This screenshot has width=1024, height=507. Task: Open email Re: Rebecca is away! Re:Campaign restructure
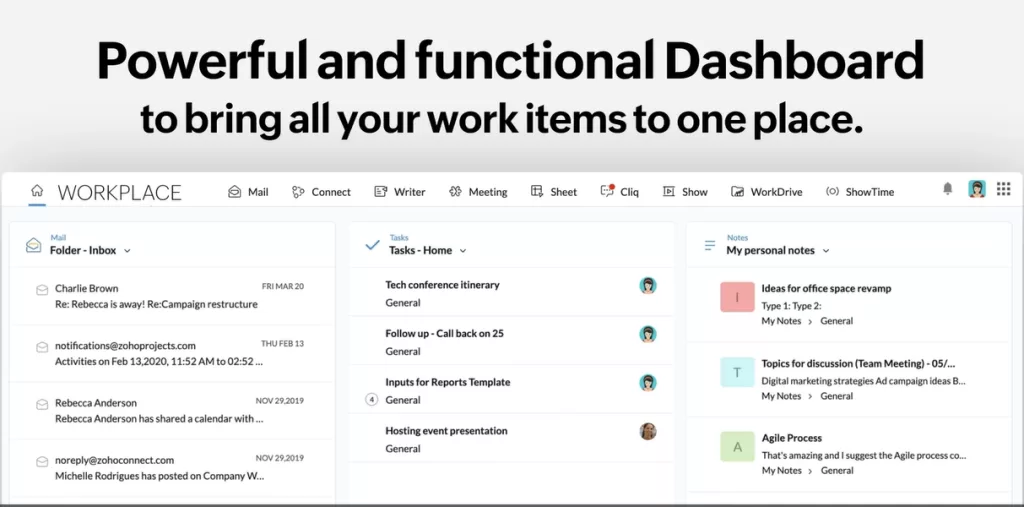point(156,304)
